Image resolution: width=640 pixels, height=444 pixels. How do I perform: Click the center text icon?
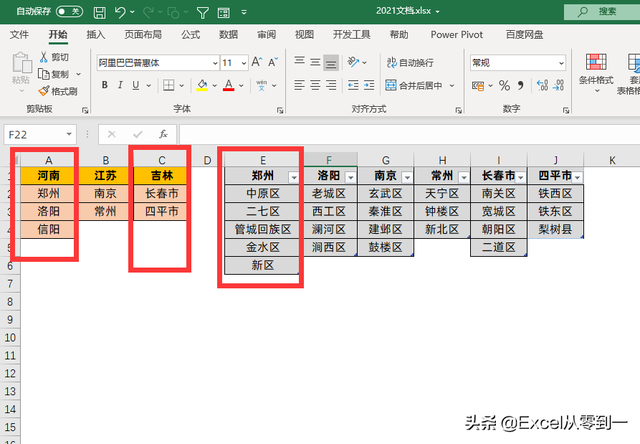pos(315,85)
